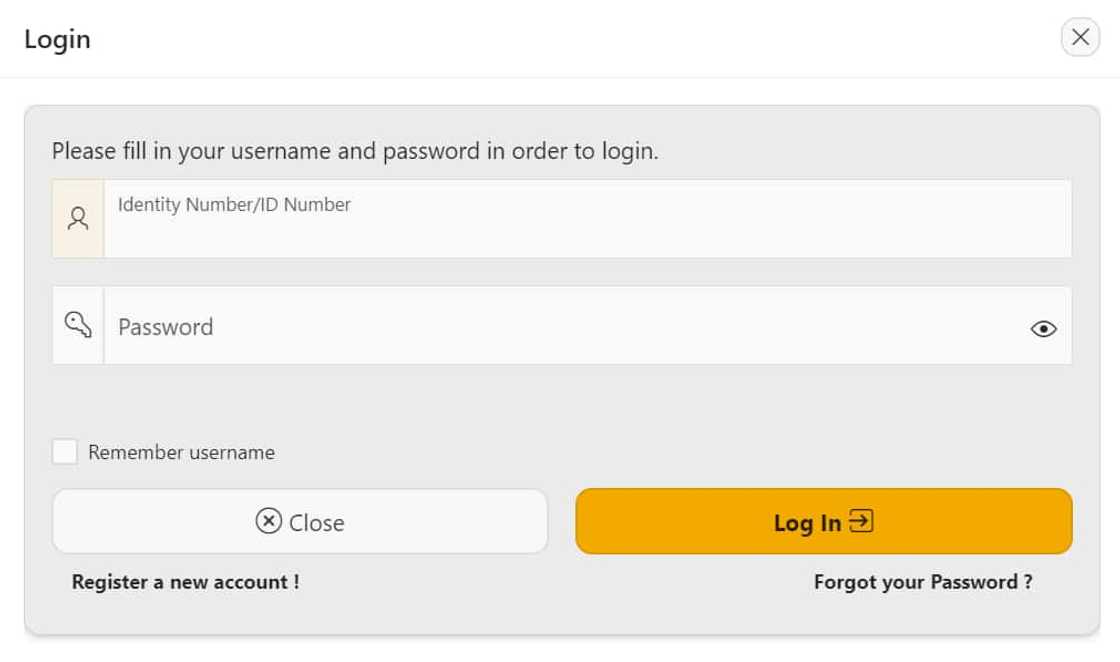This screenshot has width=1120, height=662.
Task: Dismiss the Login dialog with top-right X
Action: (x=1079, y=38)
